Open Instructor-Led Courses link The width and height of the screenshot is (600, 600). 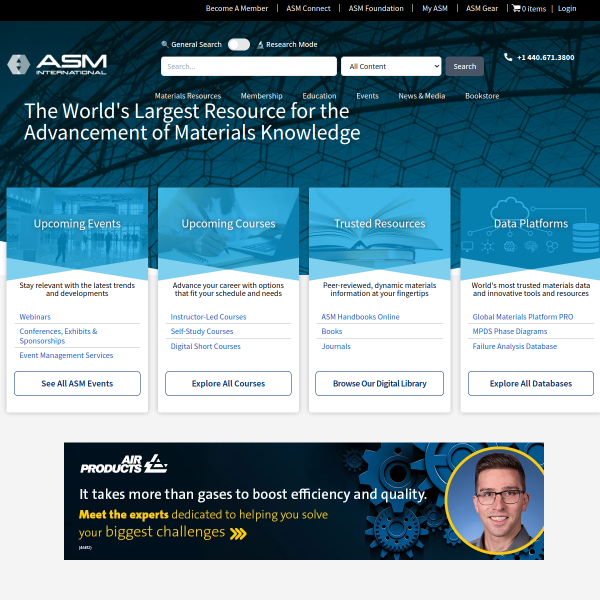(208, 317)
